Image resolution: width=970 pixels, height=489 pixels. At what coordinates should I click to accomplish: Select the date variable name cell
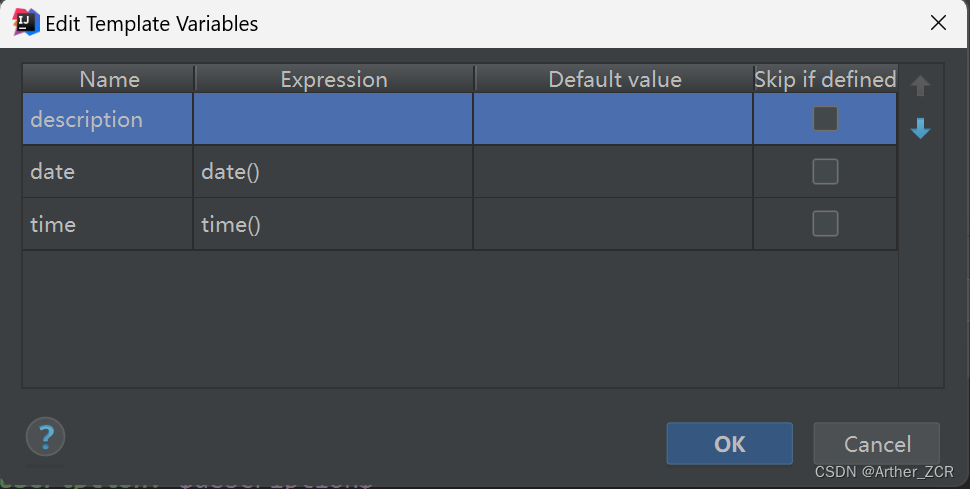click(108, 171)
